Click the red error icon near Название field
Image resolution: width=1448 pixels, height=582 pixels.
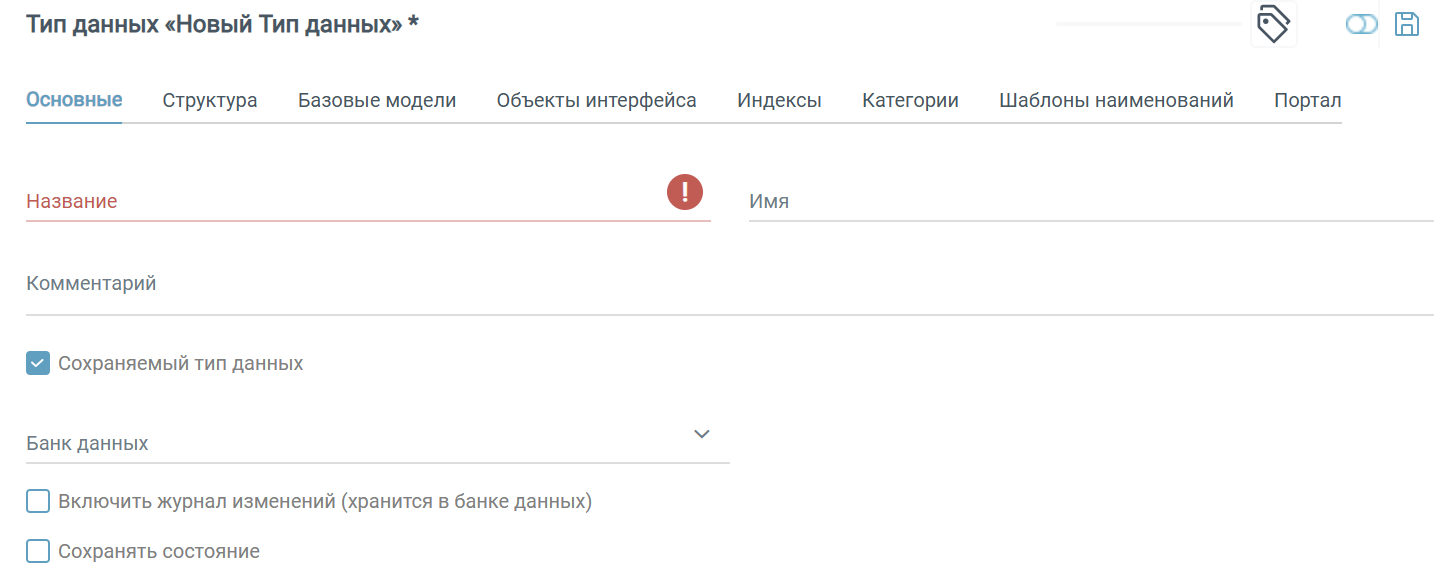point(685,192)
